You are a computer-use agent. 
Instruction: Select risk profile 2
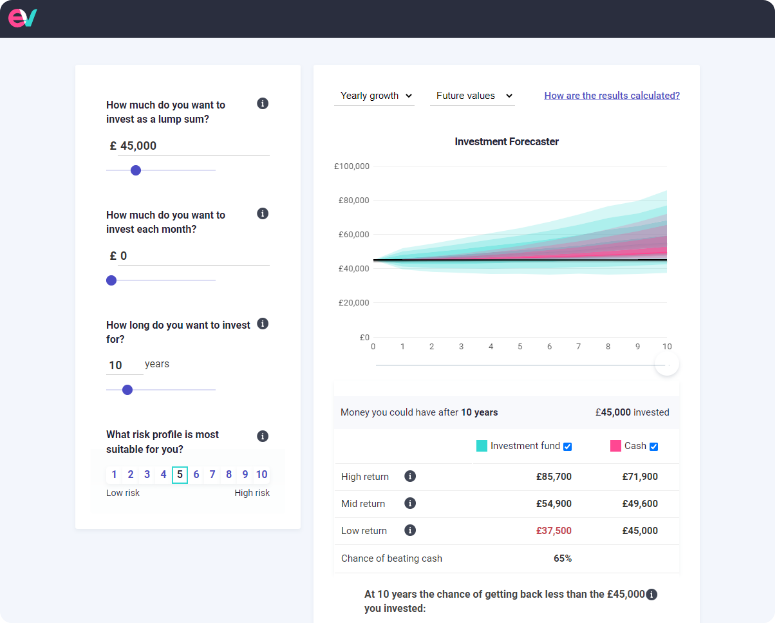130,475
